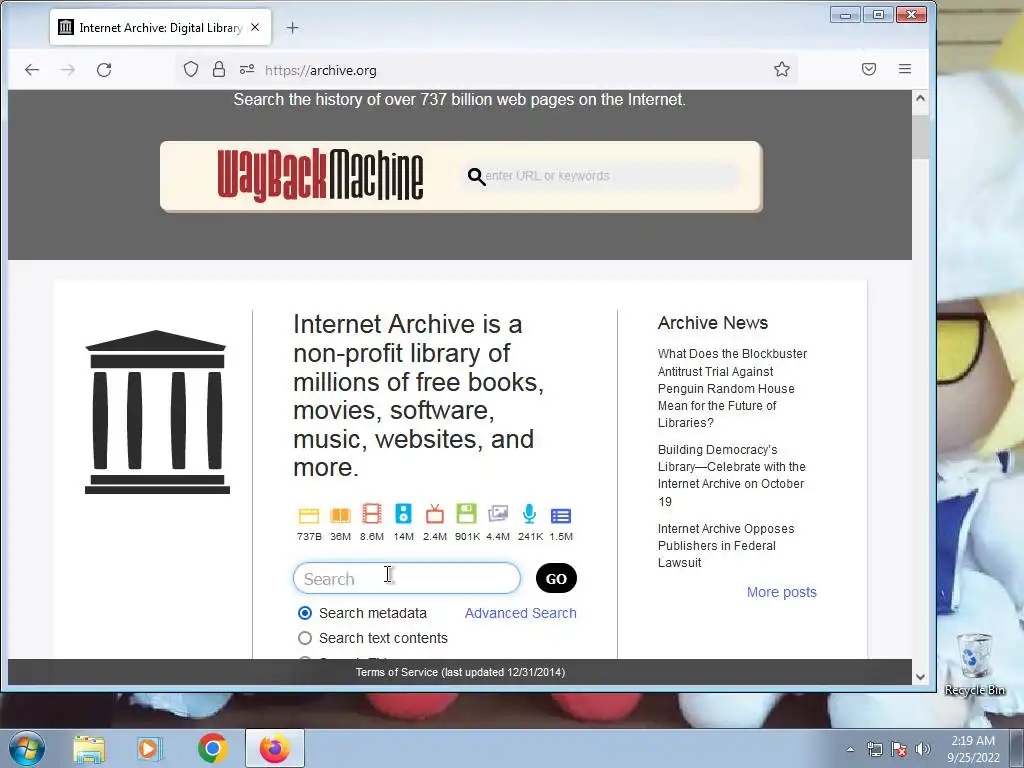The height and width of the screenshot is (768, 1024).
Task: Click the Internet Archive temple logo
Action: [157, 412]
